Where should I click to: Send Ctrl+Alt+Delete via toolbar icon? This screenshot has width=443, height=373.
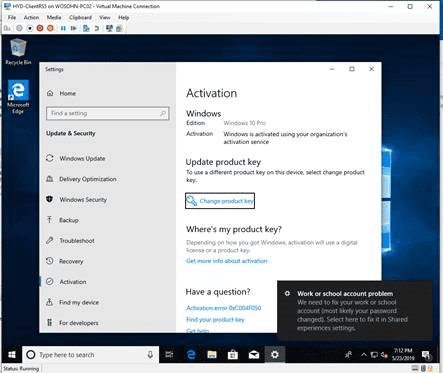pyautogui.click(x=7, y=28)
